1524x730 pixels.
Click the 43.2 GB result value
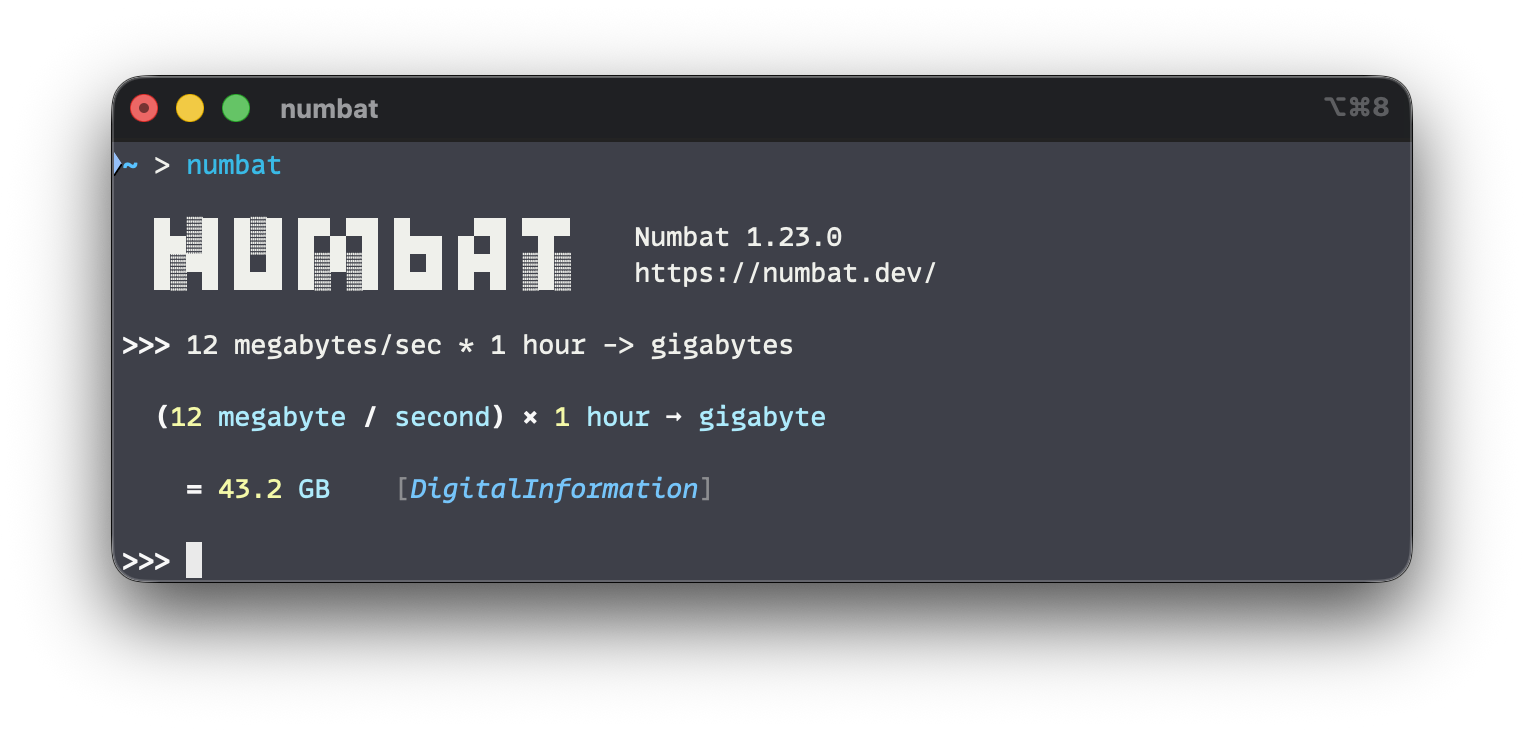[x=274, y=489]
